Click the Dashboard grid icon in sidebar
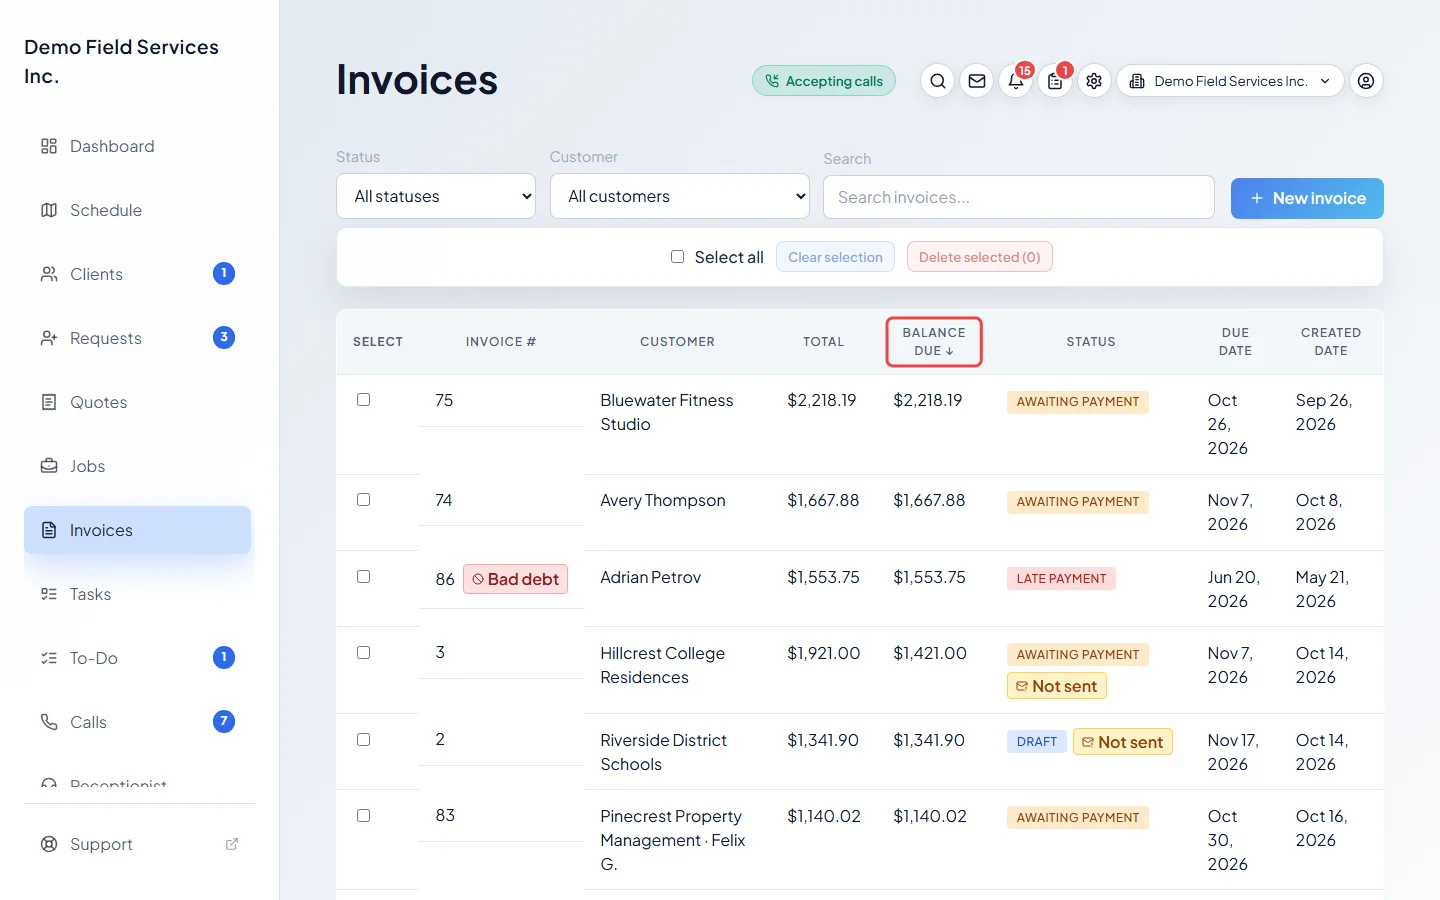This screenshot has width=1440, height=900. 49,146
